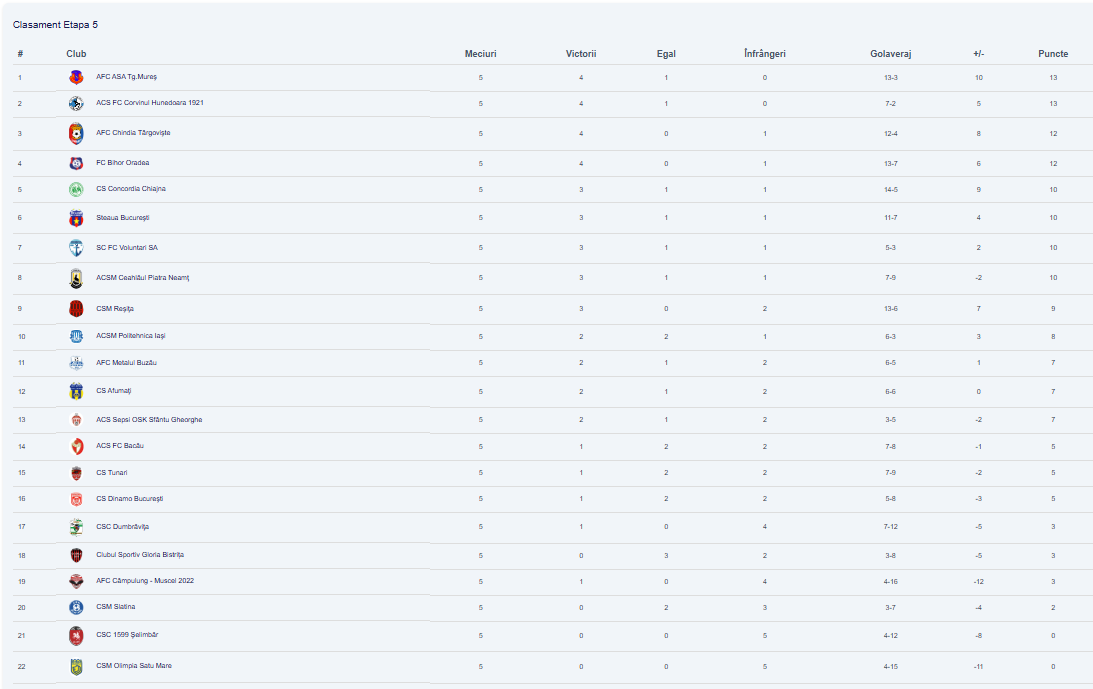
Task: Click the Puncte column header
Action: 1053,54
